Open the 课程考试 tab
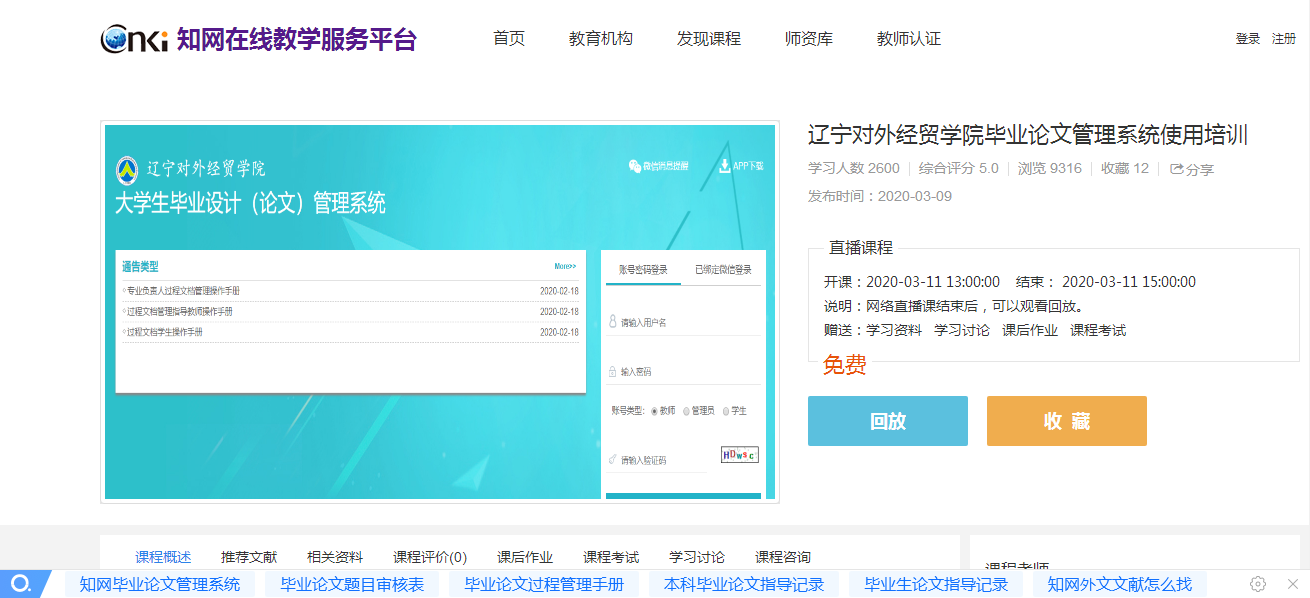Viewport: 1310px width, 598px height. click(611, 557)
